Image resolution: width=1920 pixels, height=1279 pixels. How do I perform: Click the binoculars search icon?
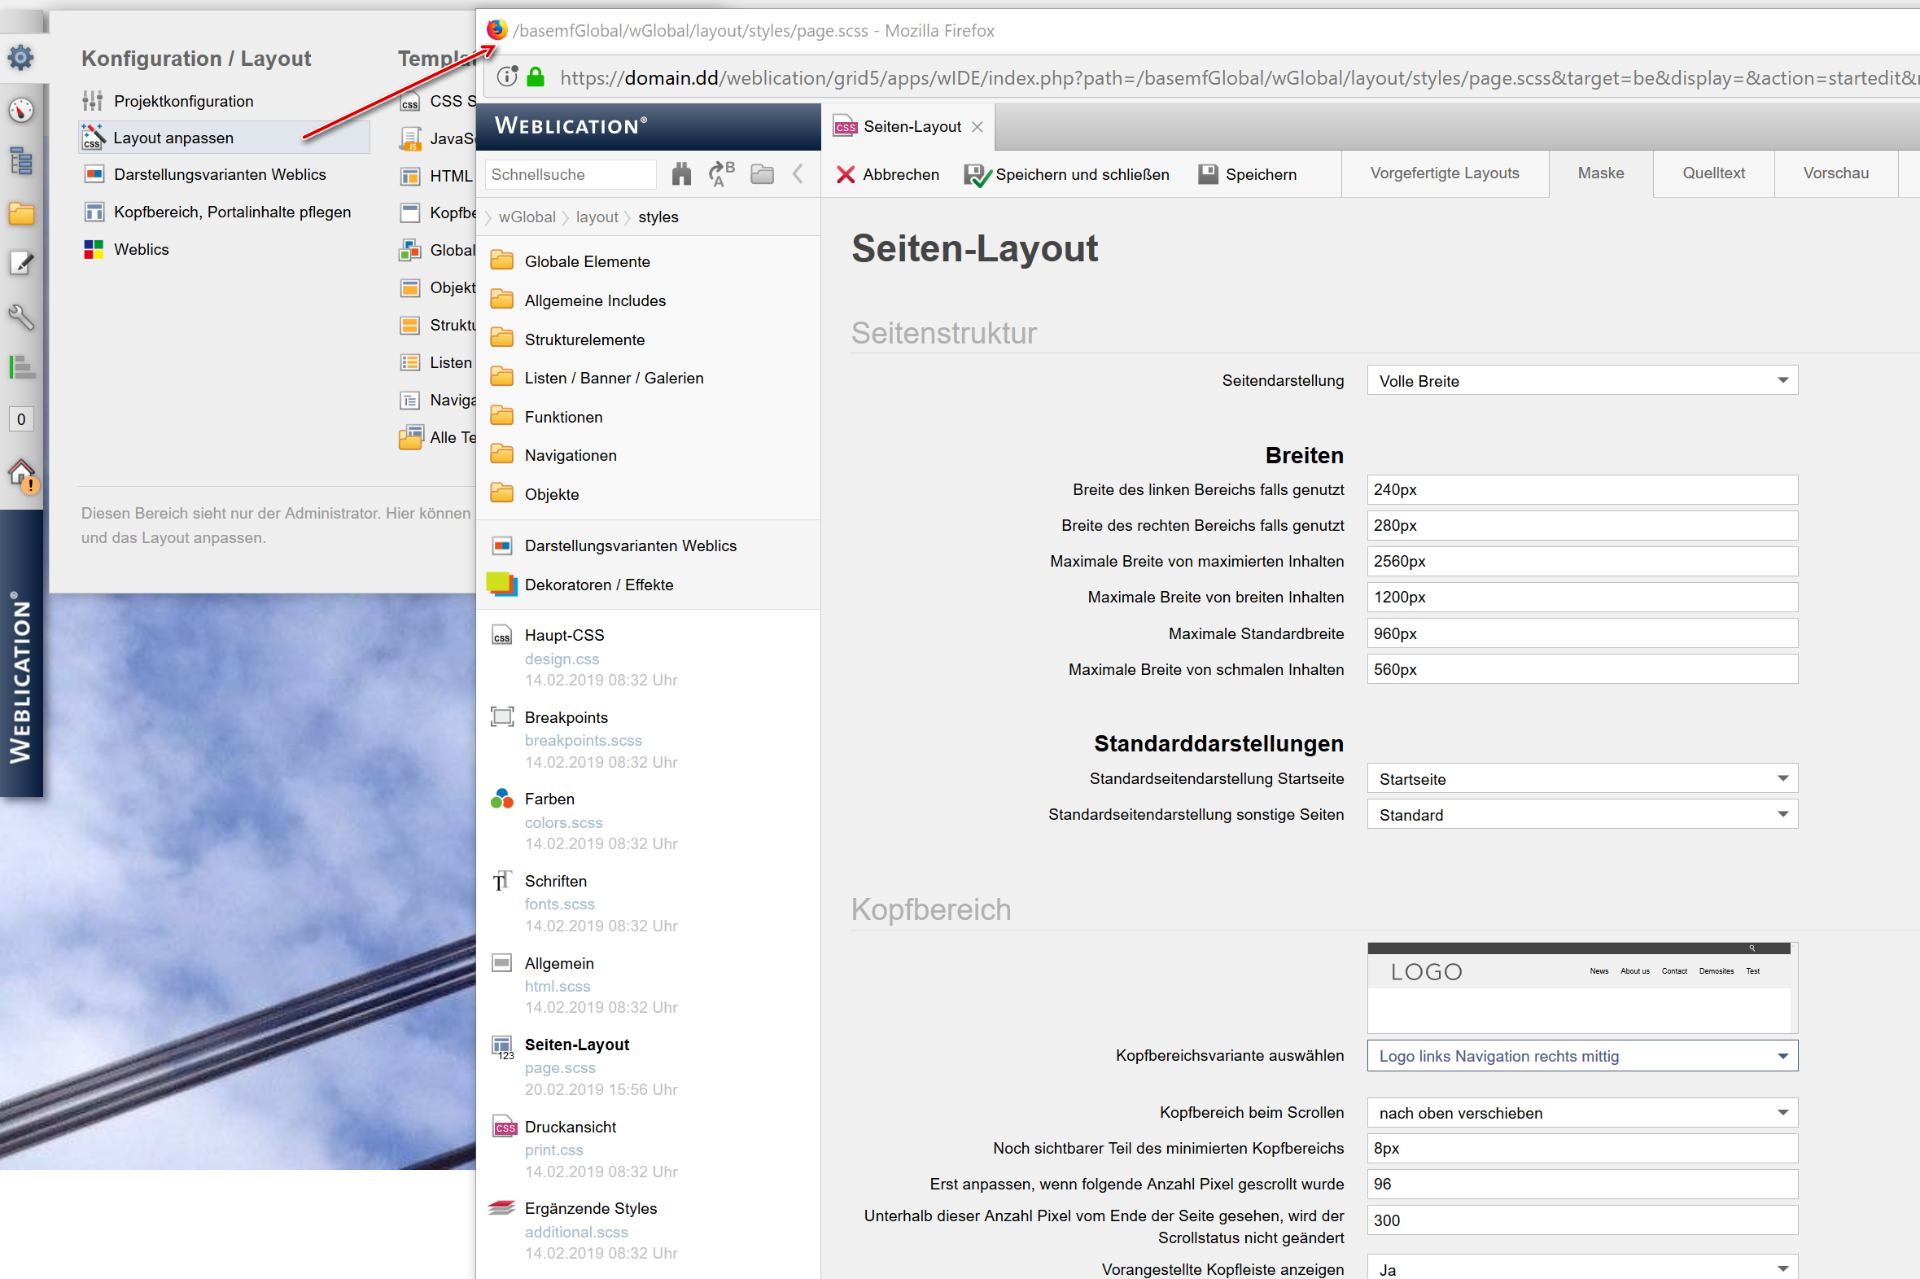(681, 174)
